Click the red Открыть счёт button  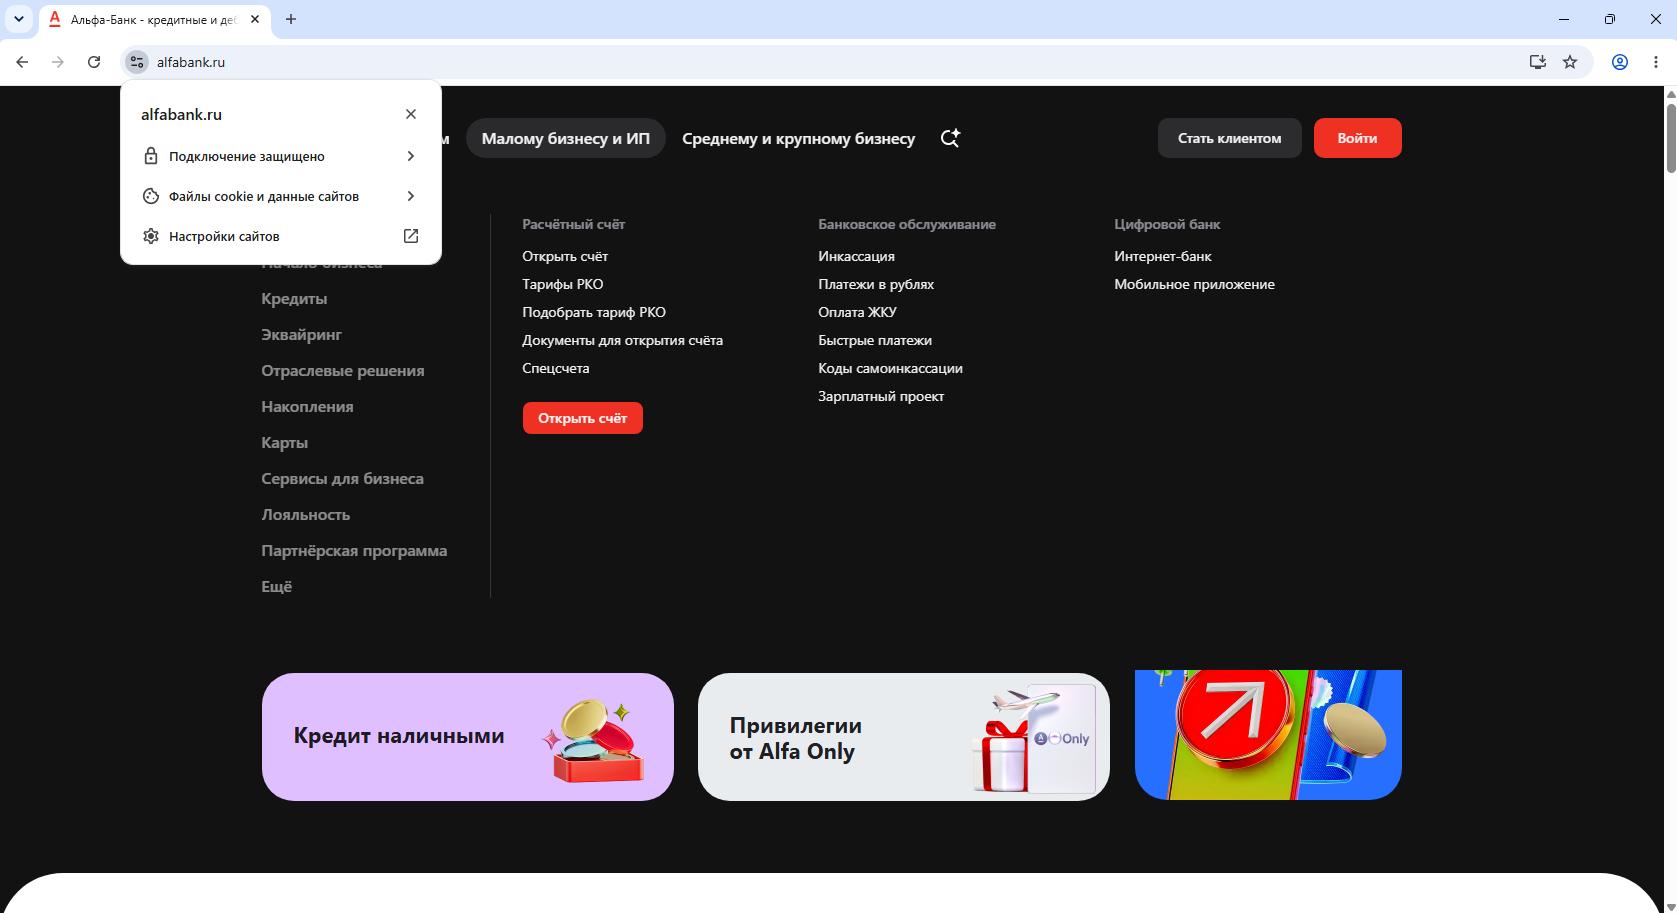[582, 418]
